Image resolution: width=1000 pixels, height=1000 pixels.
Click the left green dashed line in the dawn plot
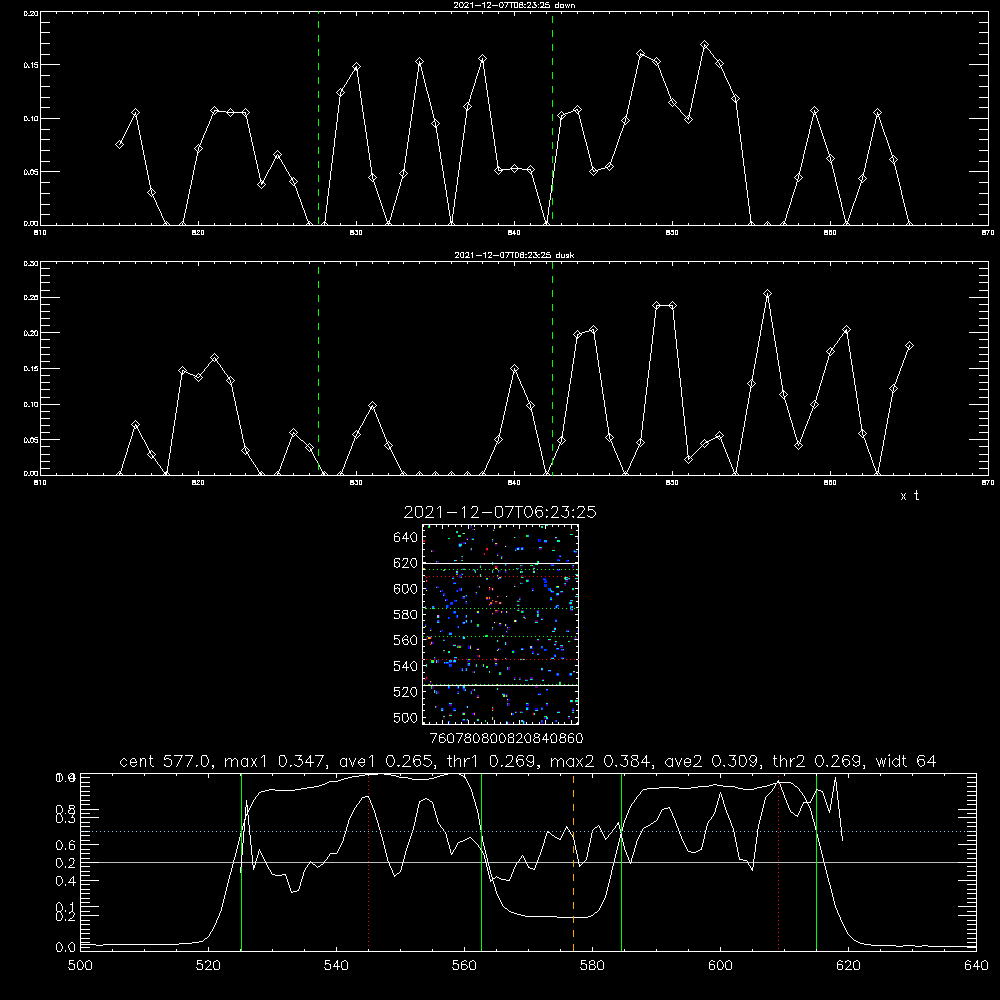(318, 119)
